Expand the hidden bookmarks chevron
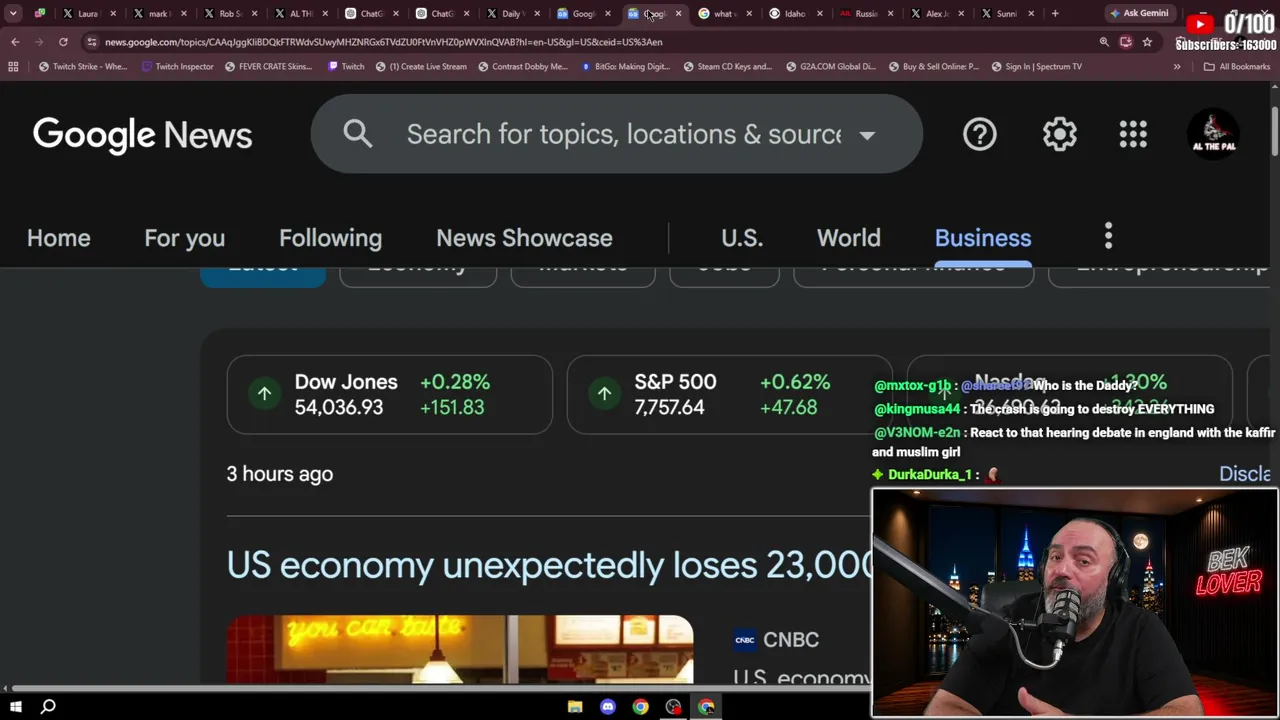Viewport: 1280px width, 720px height. coord(1177,66)
